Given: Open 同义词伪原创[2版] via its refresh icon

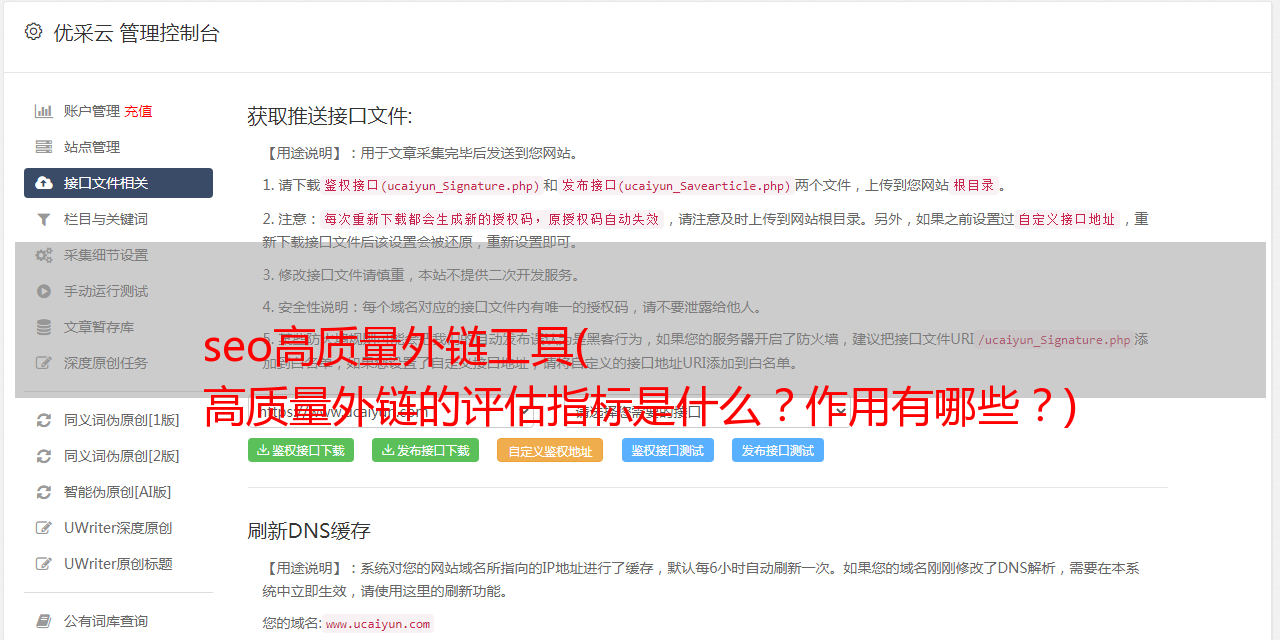Looking at the screenshot, I should (x=44, y=456).
